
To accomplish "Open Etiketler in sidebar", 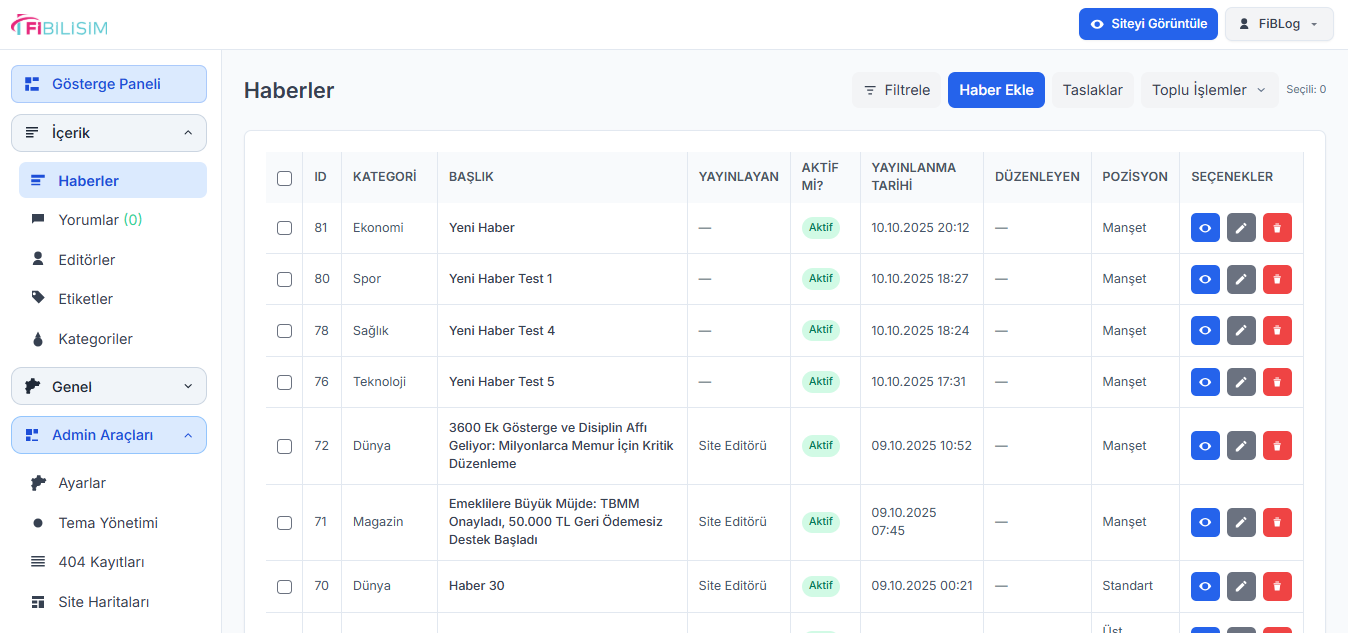I will click(113, 299).
